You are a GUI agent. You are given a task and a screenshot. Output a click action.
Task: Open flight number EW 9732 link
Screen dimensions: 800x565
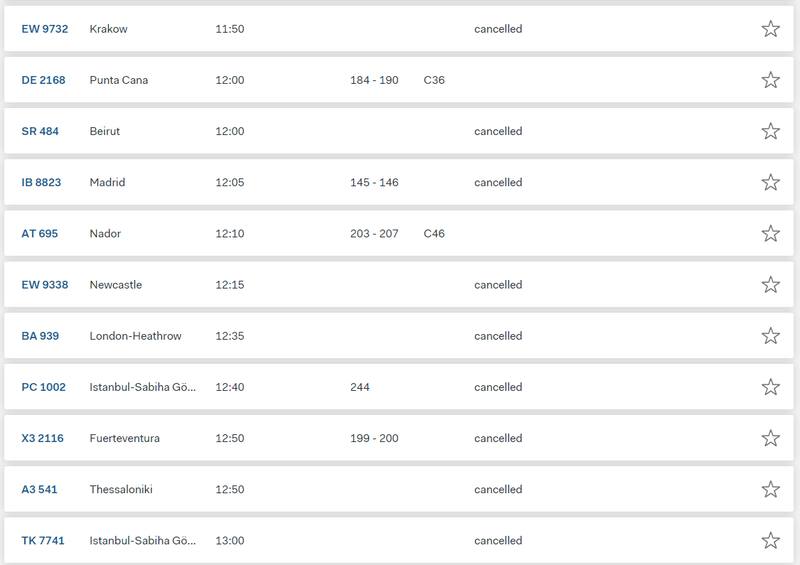click(x=45, y=29)
